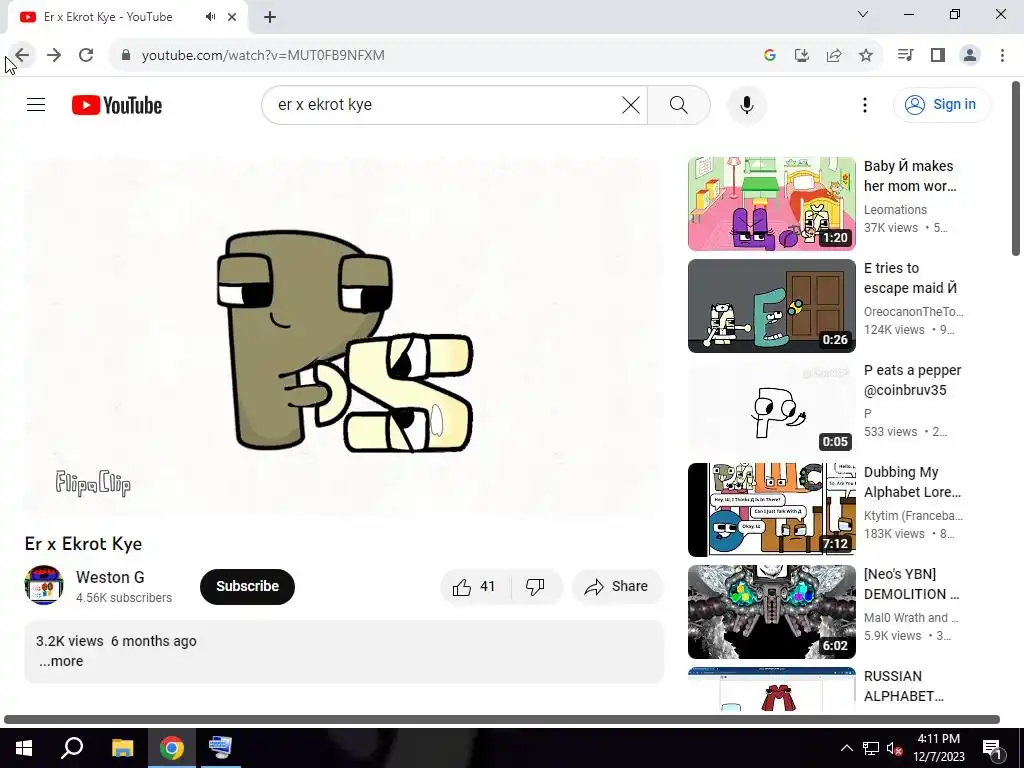Bookmark this tab with the star icon
The width and height of the screenshot is (1024, 768).
coord(866,56)
